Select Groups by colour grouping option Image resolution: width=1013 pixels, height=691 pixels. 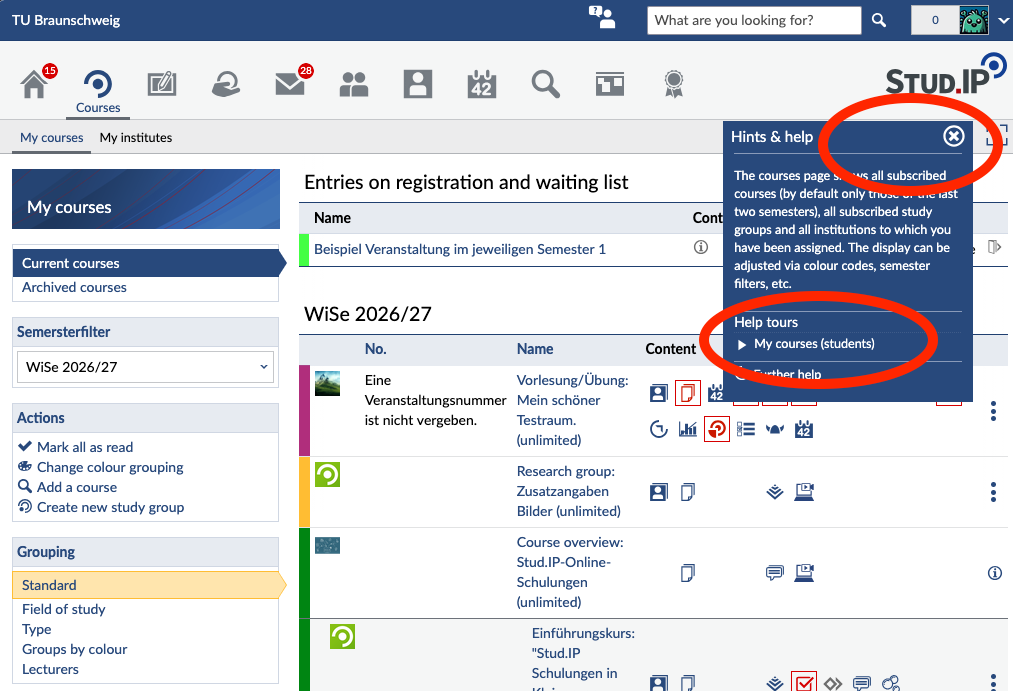click(x=74, y=649)
